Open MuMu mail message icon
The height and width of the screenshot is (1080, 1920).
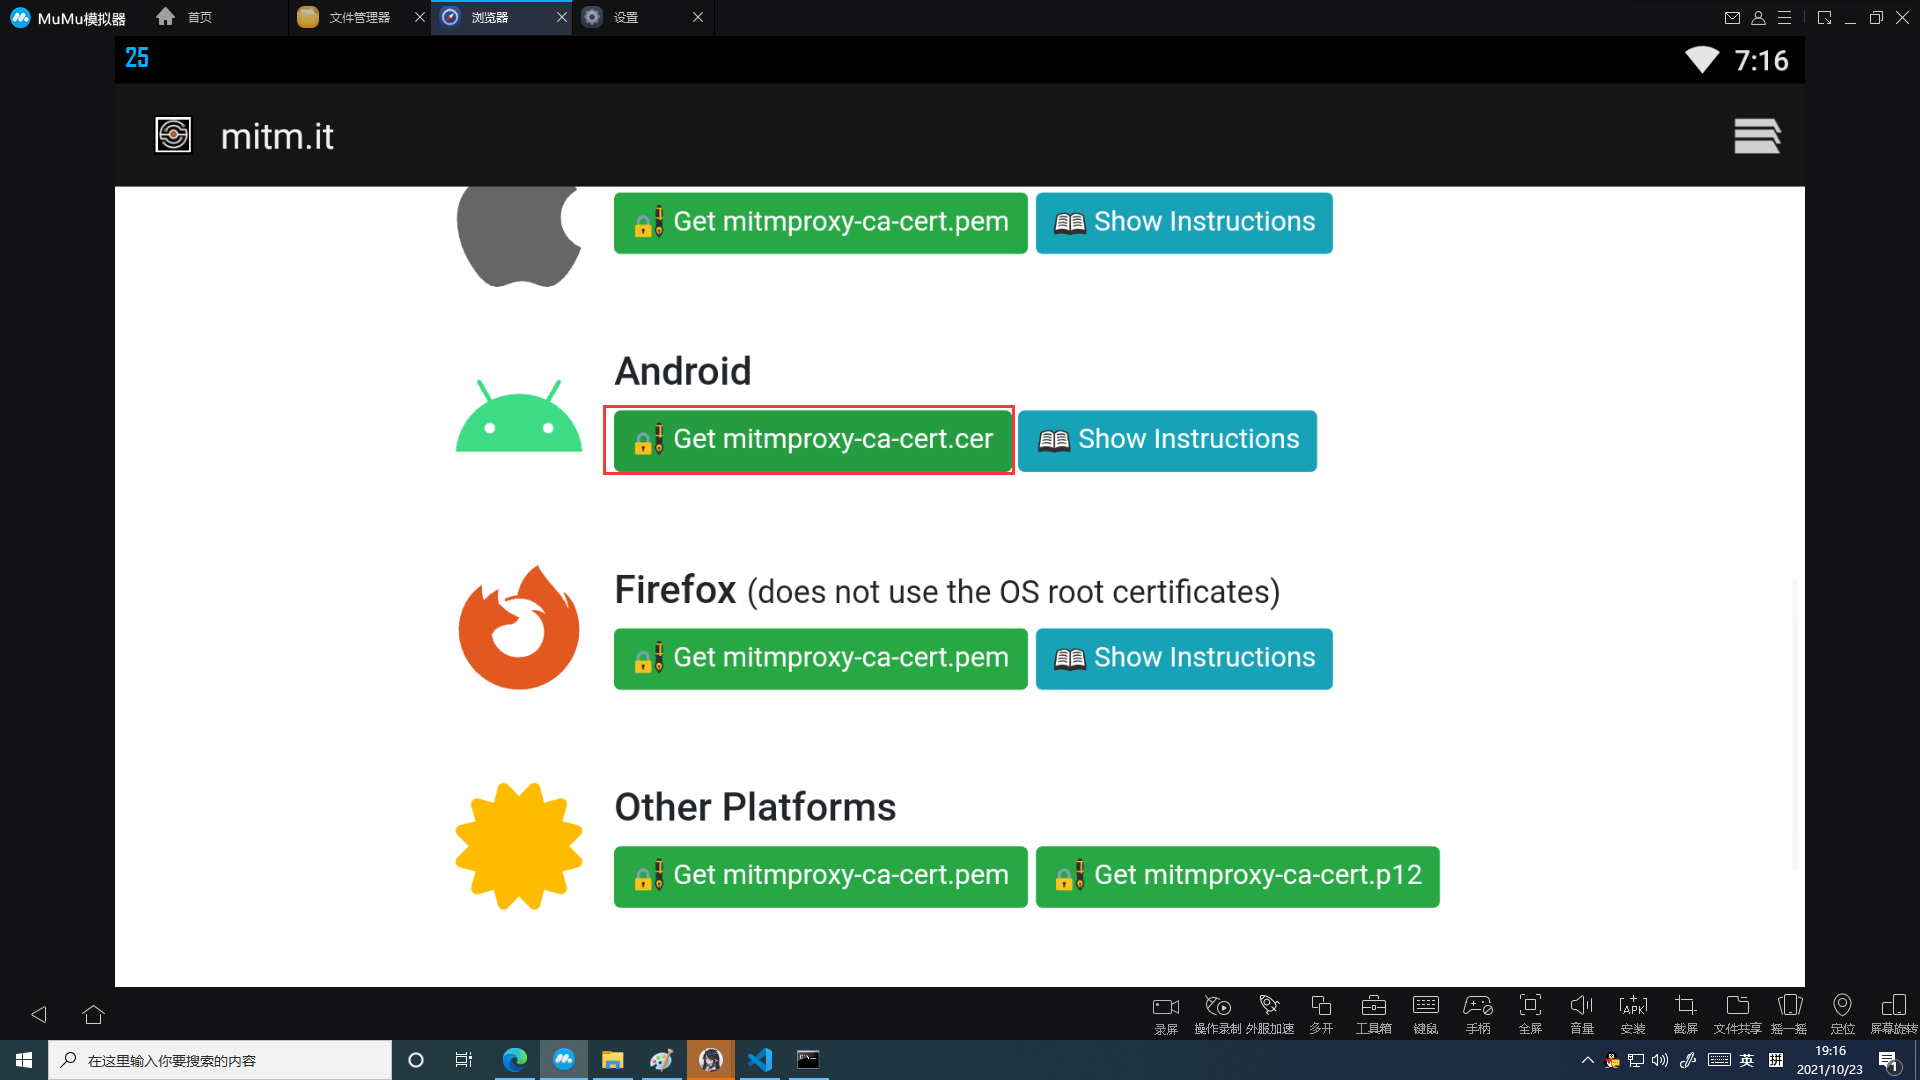click(1732, 17)
